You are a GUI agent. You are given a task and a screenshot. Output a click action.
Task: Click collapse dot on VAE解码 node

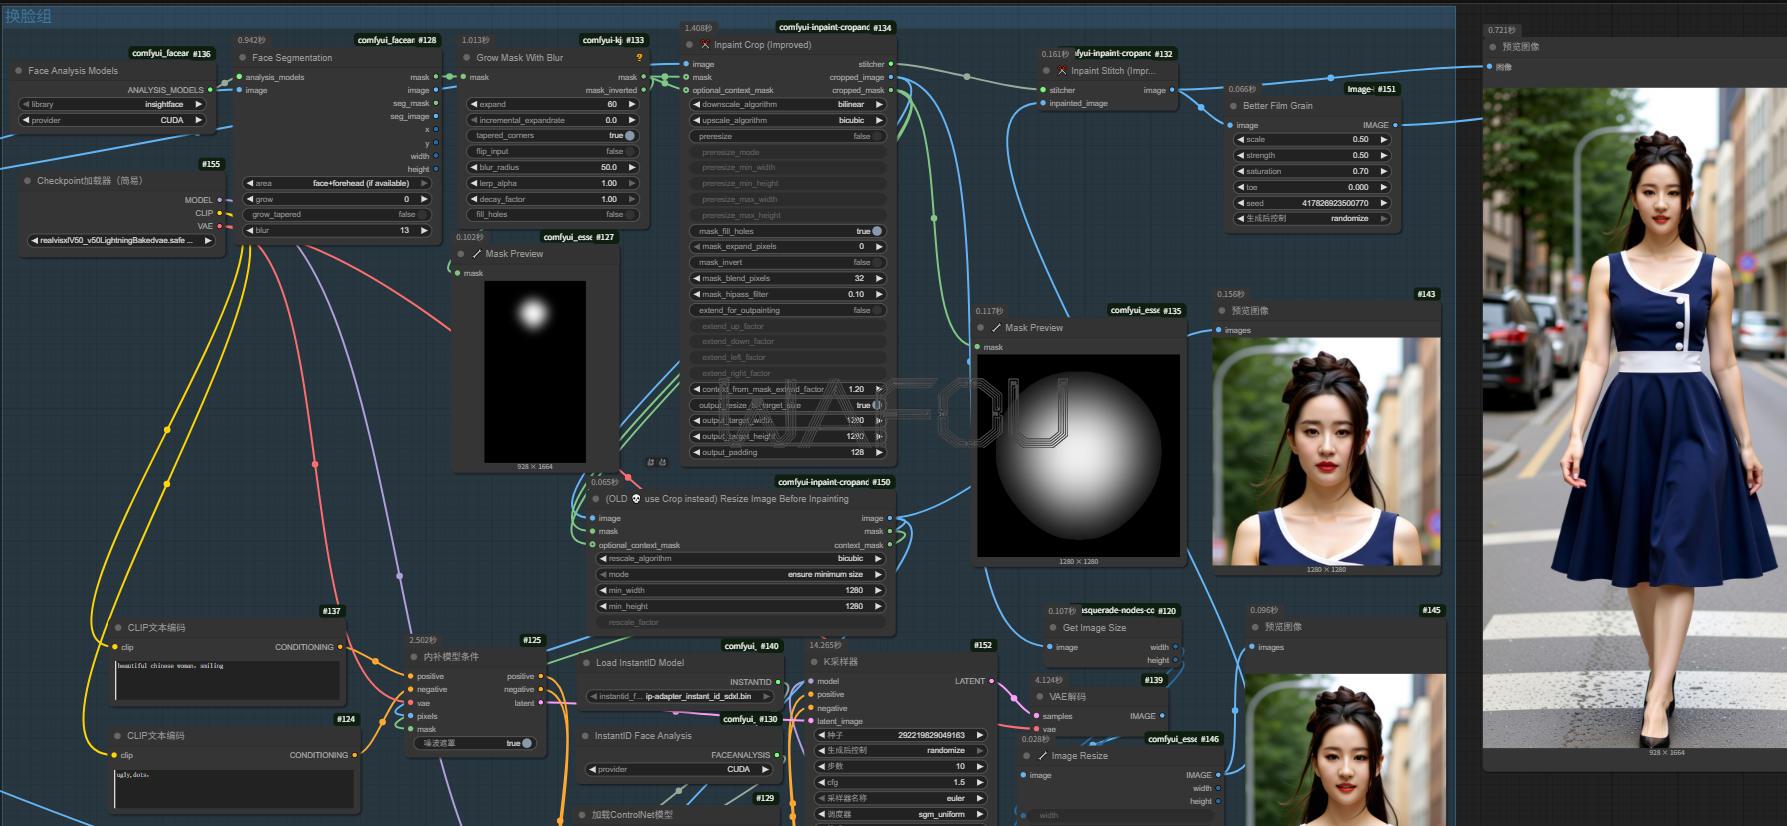coord(1039,697)
